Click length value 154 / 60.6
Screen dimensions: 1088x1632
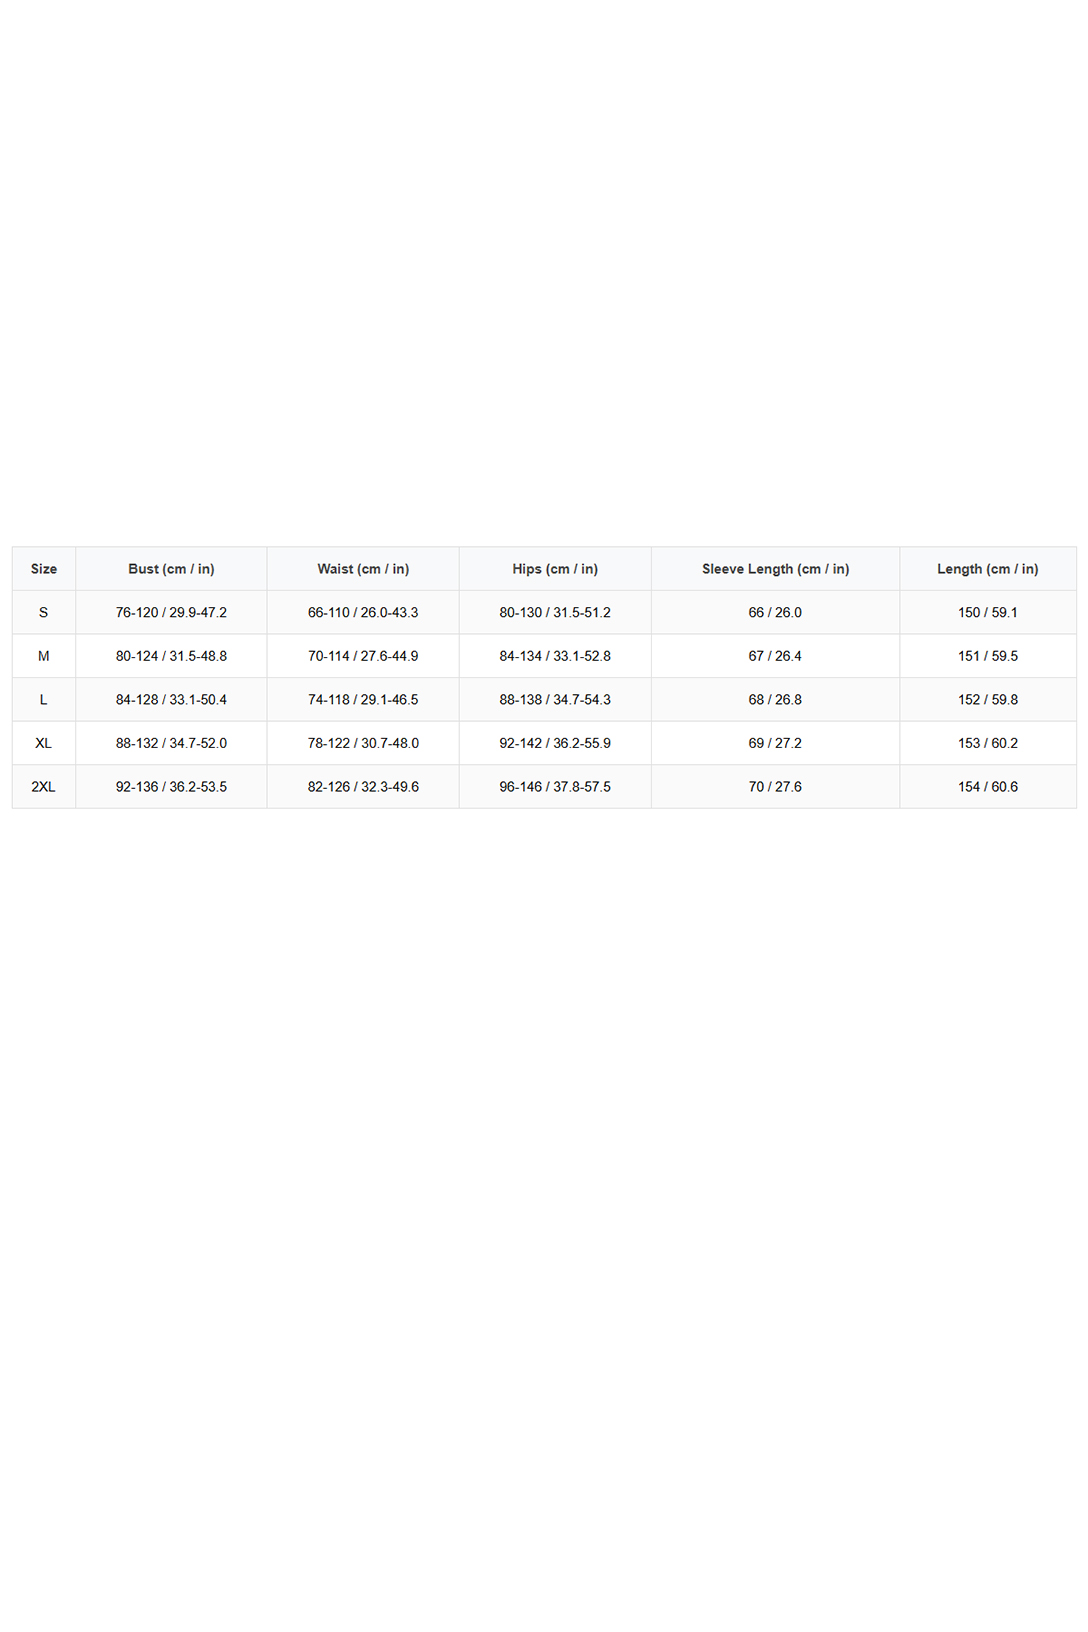988,787
